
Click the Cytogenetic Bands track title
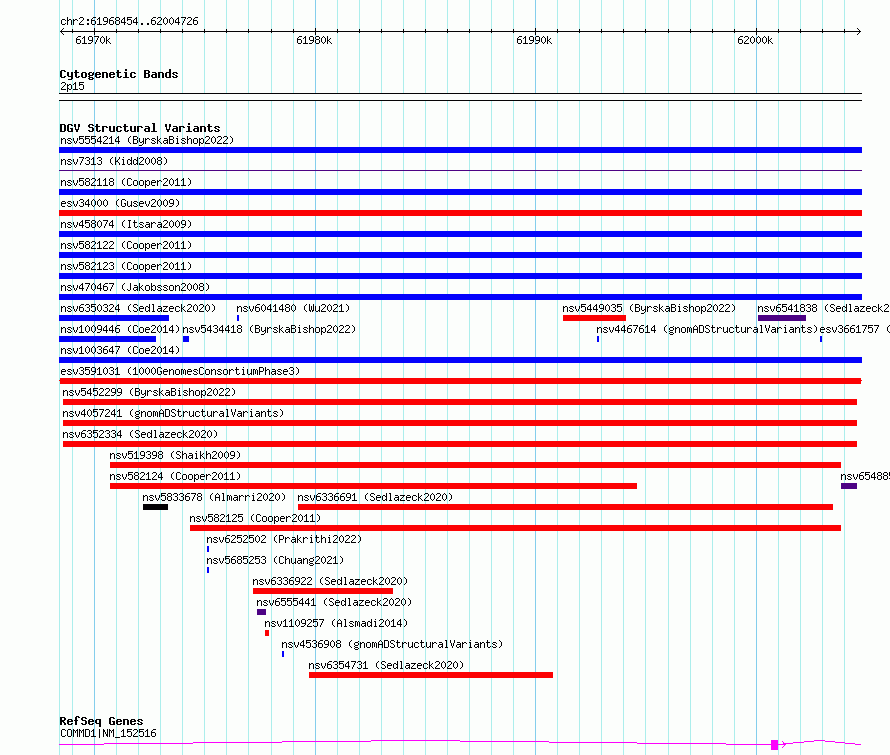click(x=119, y=74)
